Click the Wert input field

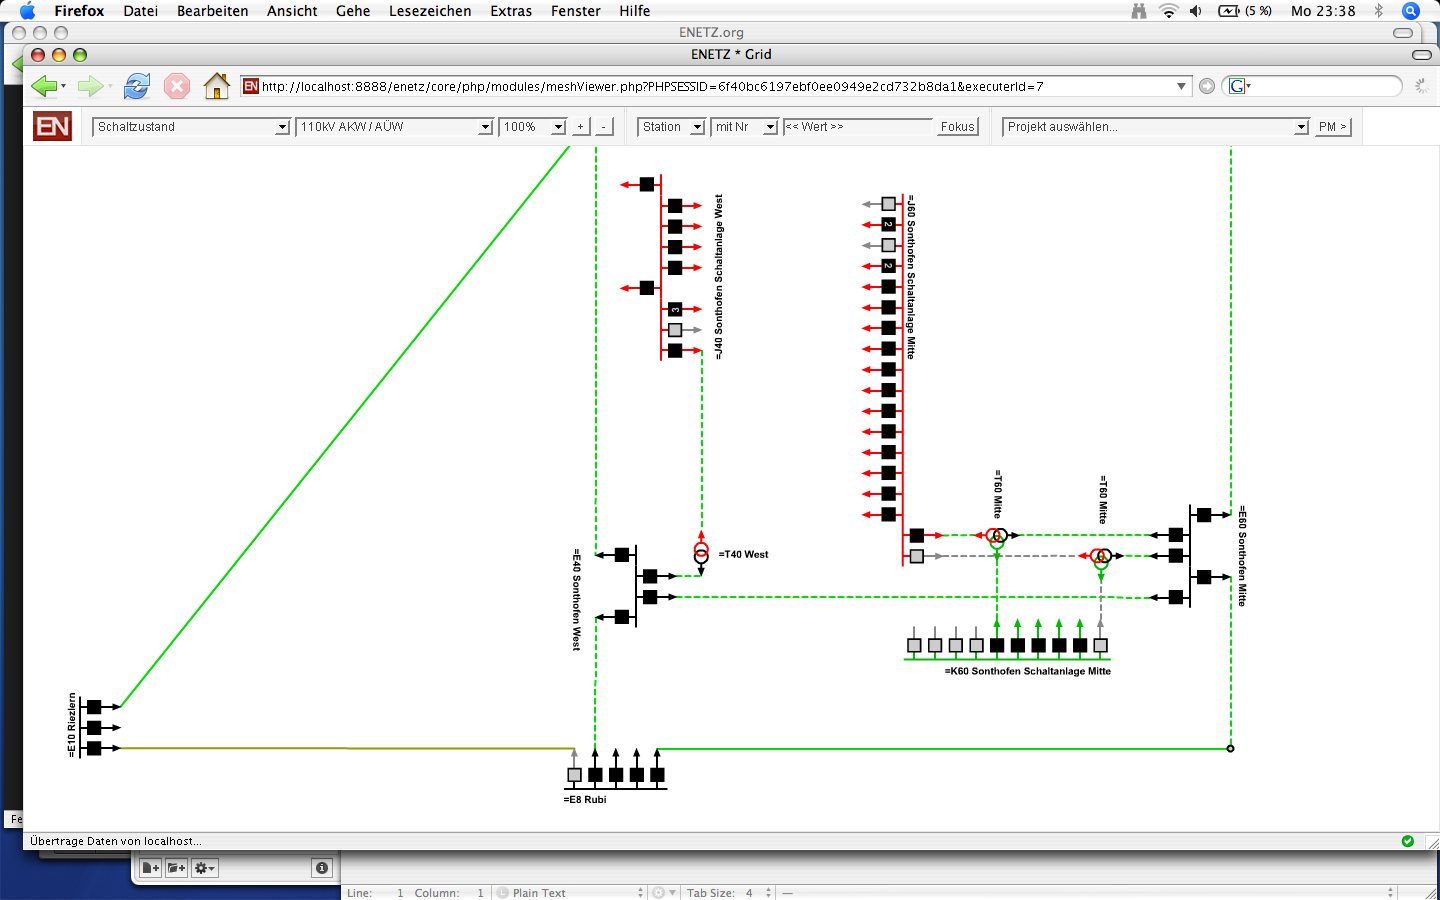click(857, 127)
